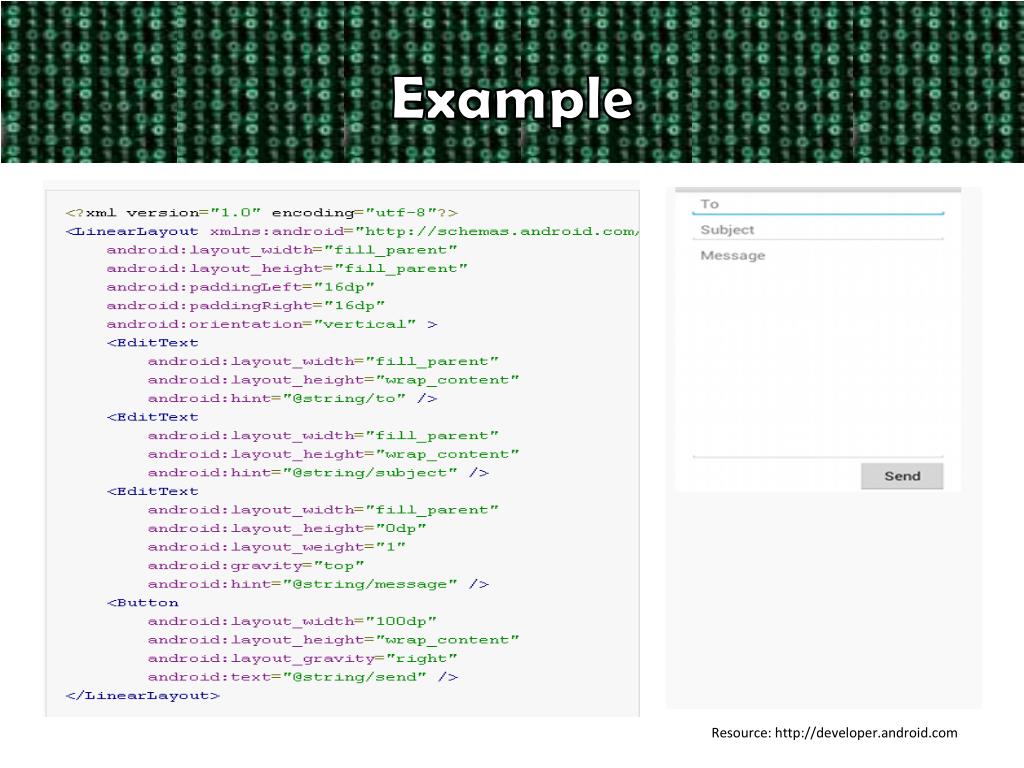Viewport: 1024px width, 768px height.
Task: Click the paddingLeft="16dp" line
Action: pos(240,287)
